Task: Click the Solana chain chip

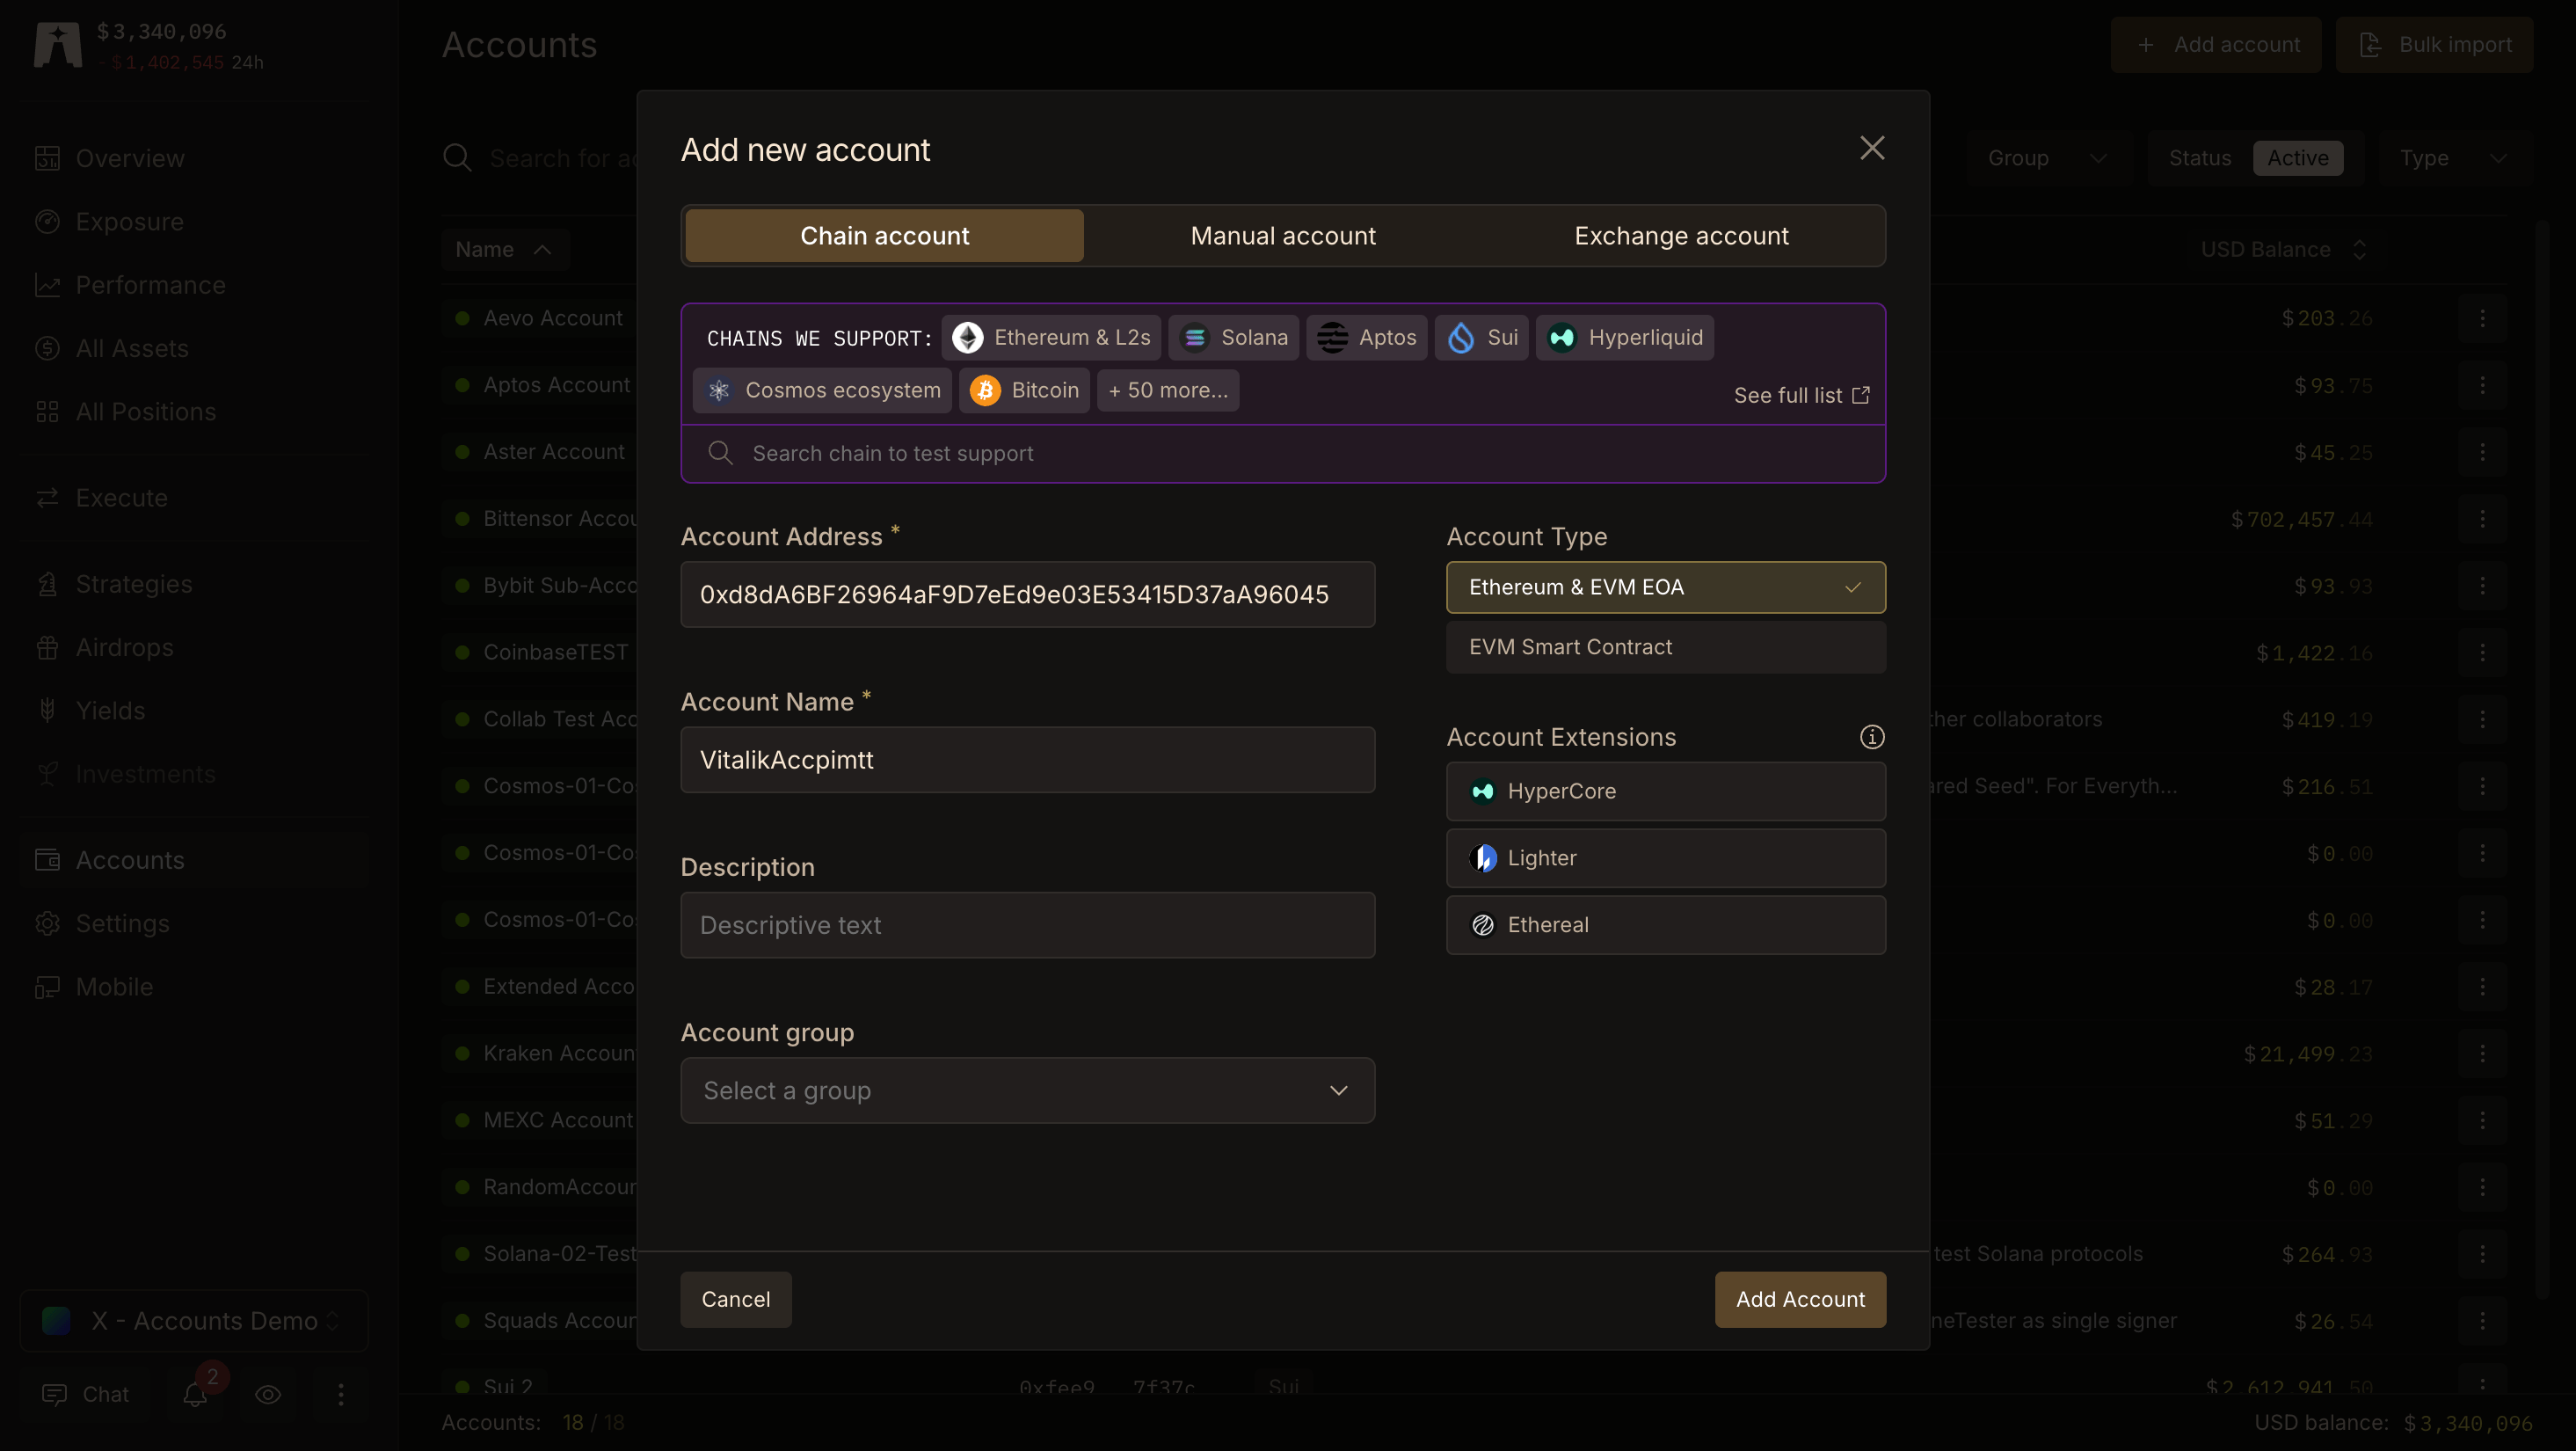Action: [x=1234, y=337]
